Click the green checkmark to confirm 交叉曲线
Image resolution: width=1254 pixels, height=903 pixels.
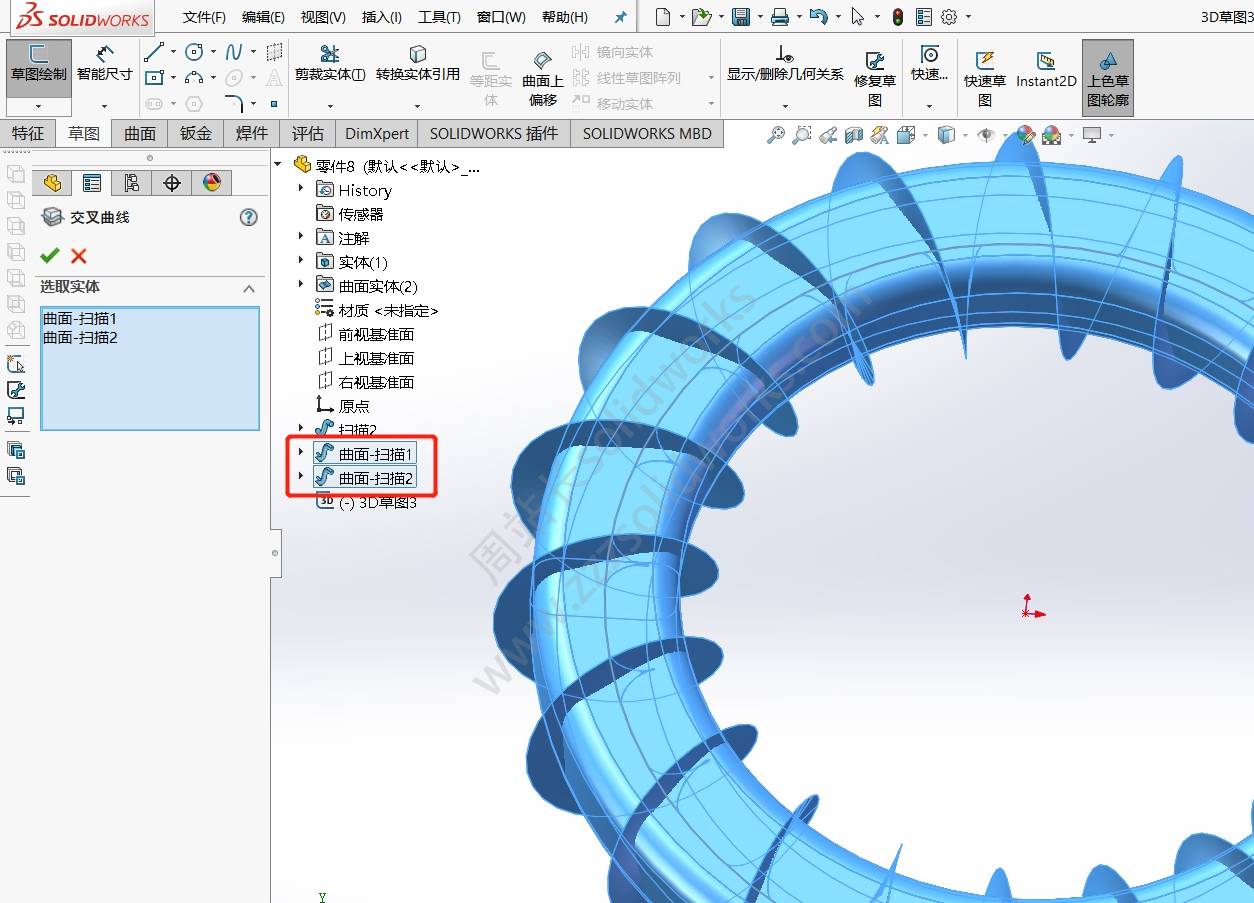coord(50,256)
